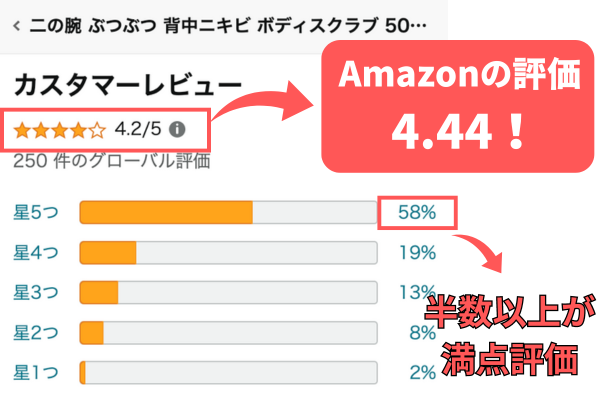Click the 5-star histogram bar

pyautogui.click(x=228, y=212)
